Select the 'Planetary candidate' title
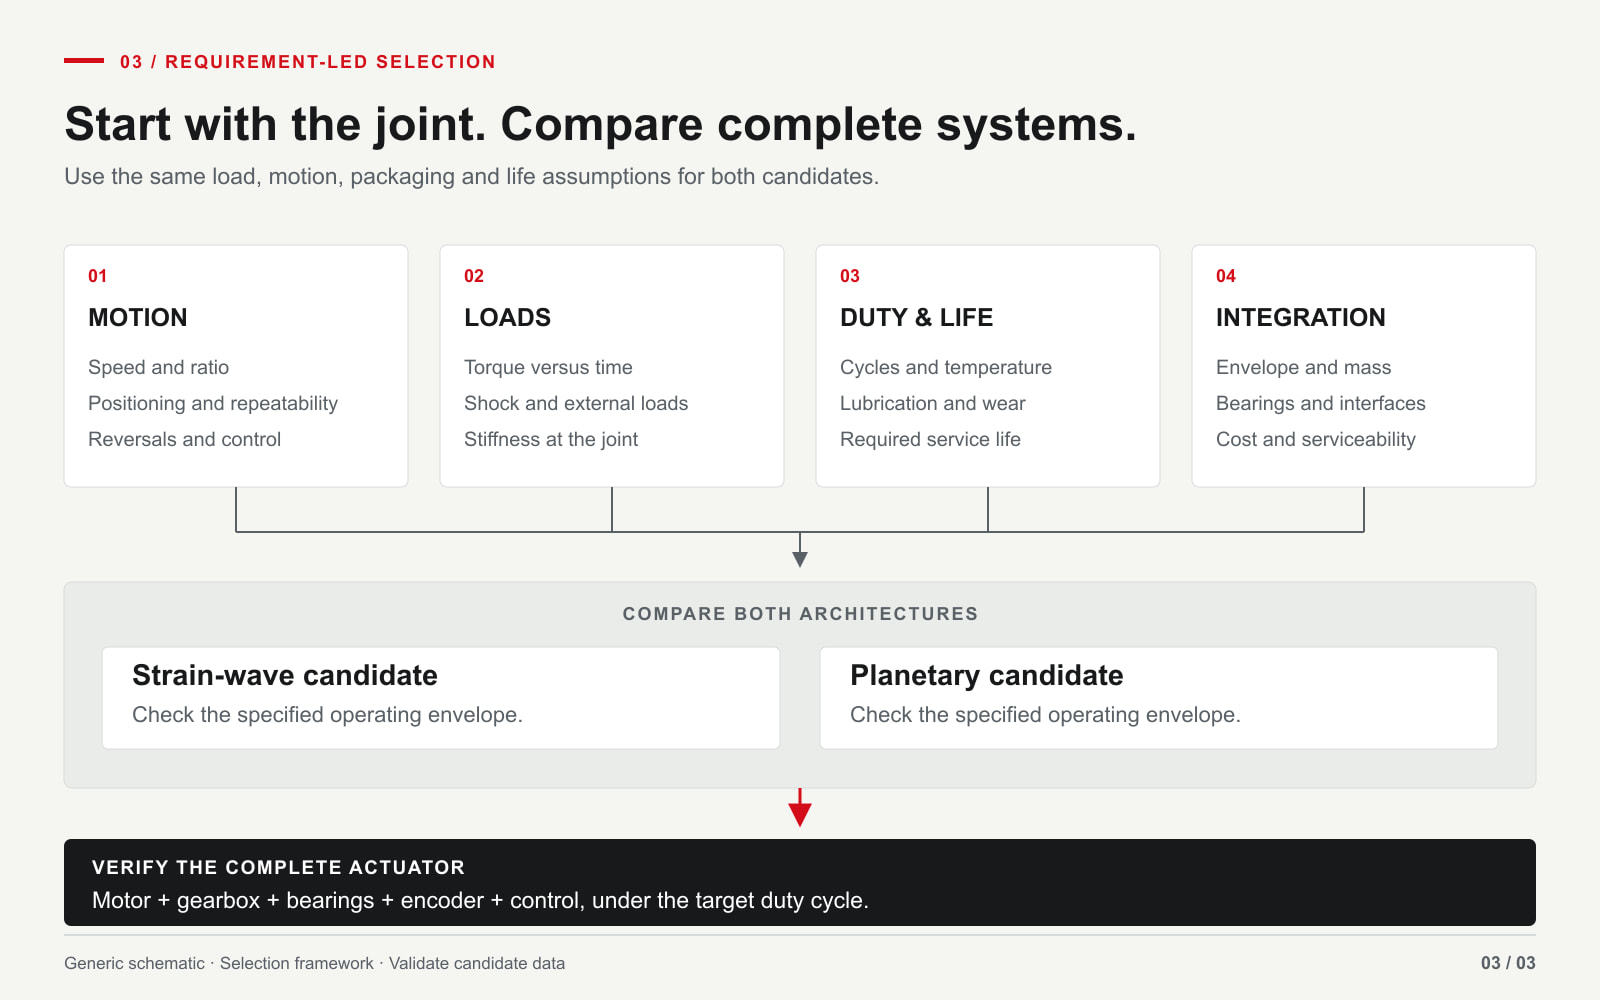The width and height of the screenshot is (1600, 1000). [986, 676]
